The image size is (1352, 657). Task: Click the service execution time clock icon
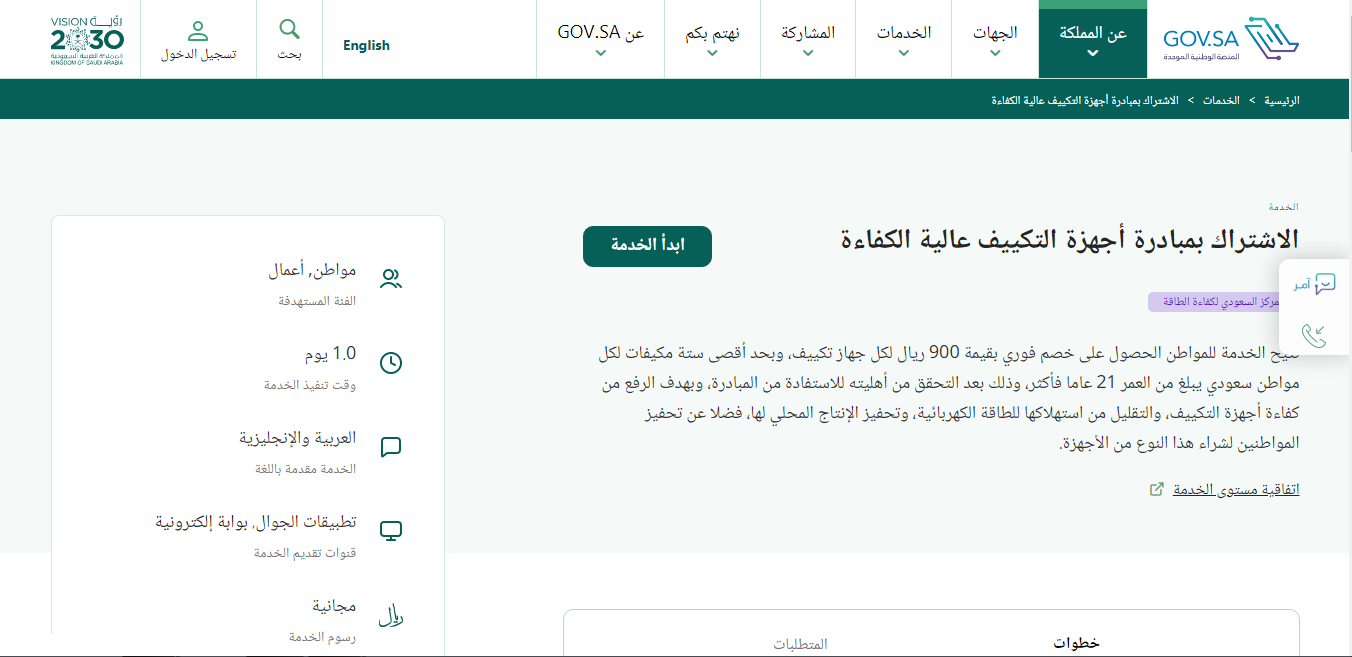[391, 363]
